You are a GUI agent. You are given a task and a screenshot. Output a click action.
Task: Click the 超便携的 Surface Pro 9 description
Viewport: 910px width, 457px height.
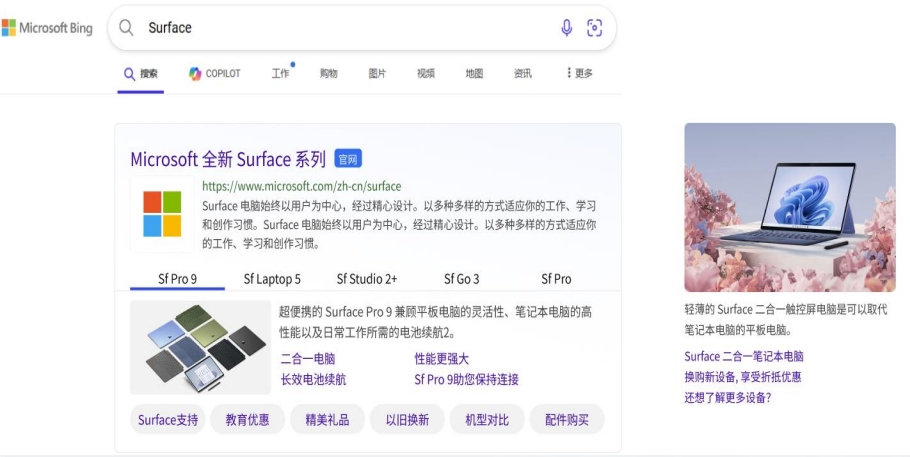[x=435, y=322]
